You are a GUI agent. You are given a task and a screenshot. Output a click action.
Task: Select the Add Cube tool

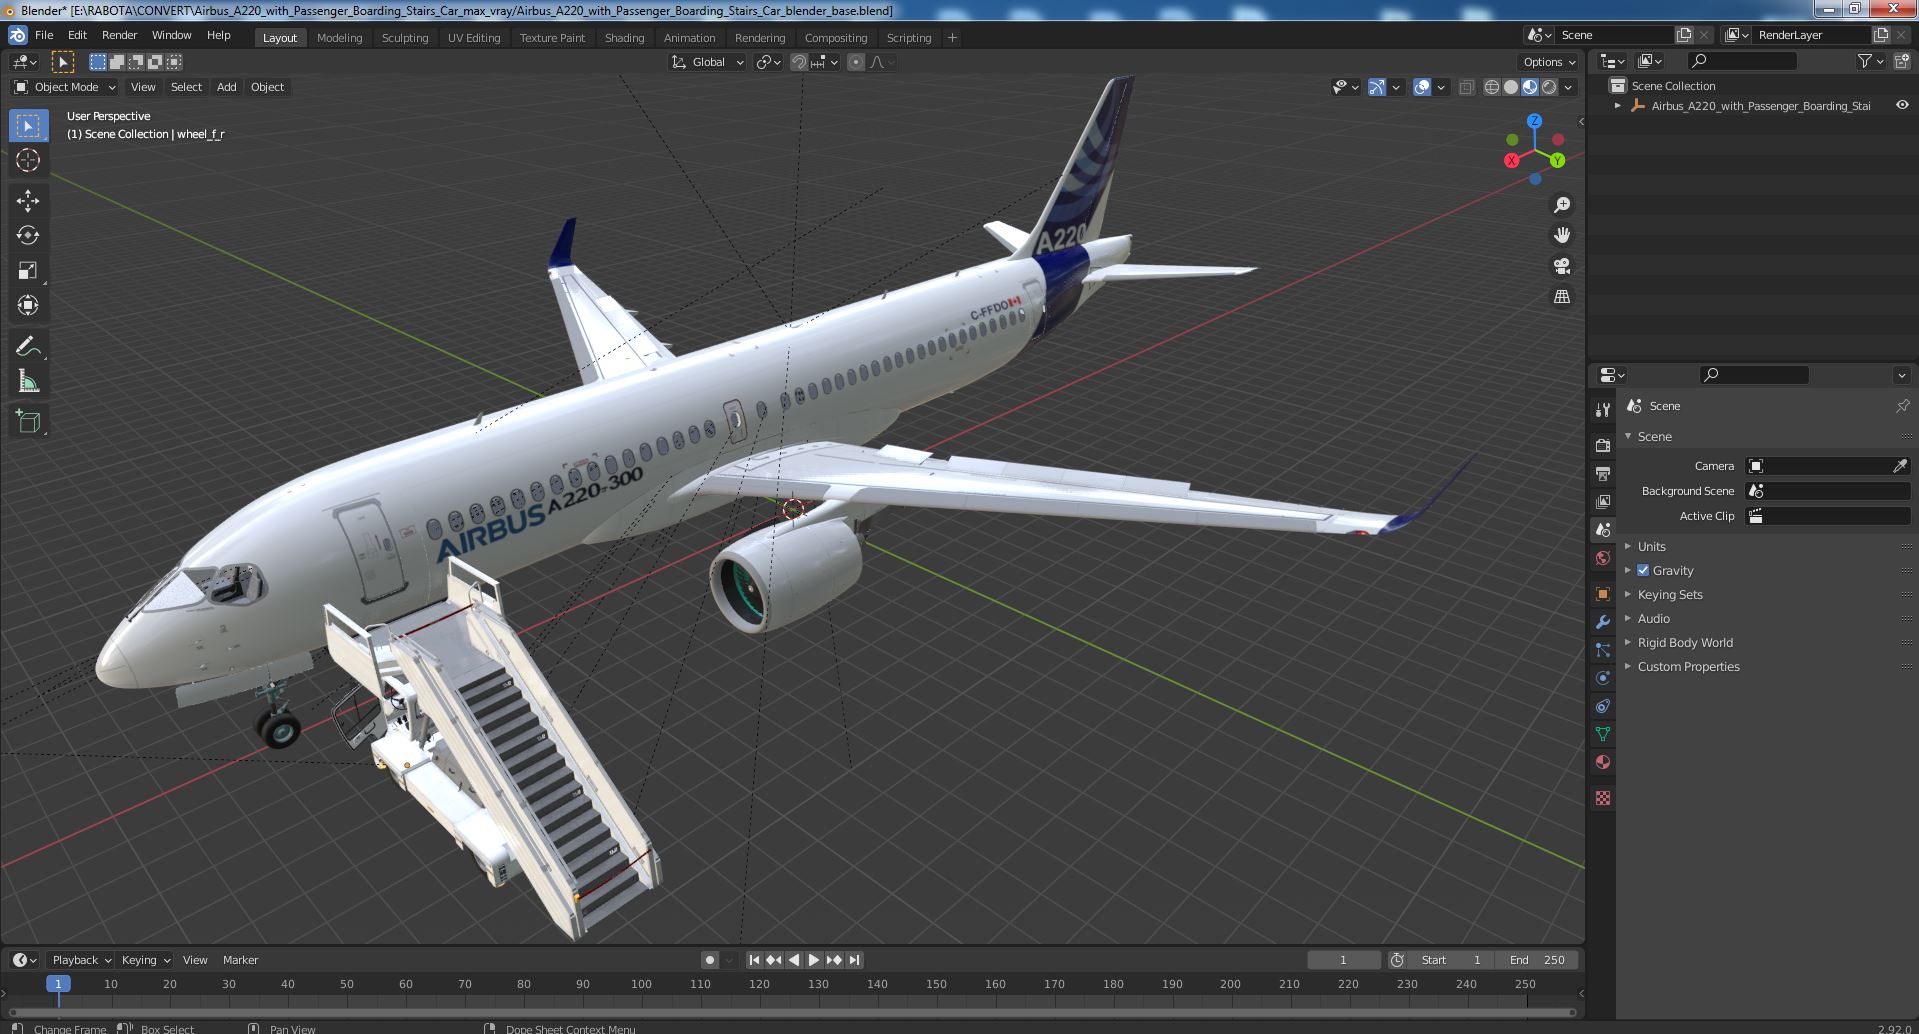tap(28, 421)
